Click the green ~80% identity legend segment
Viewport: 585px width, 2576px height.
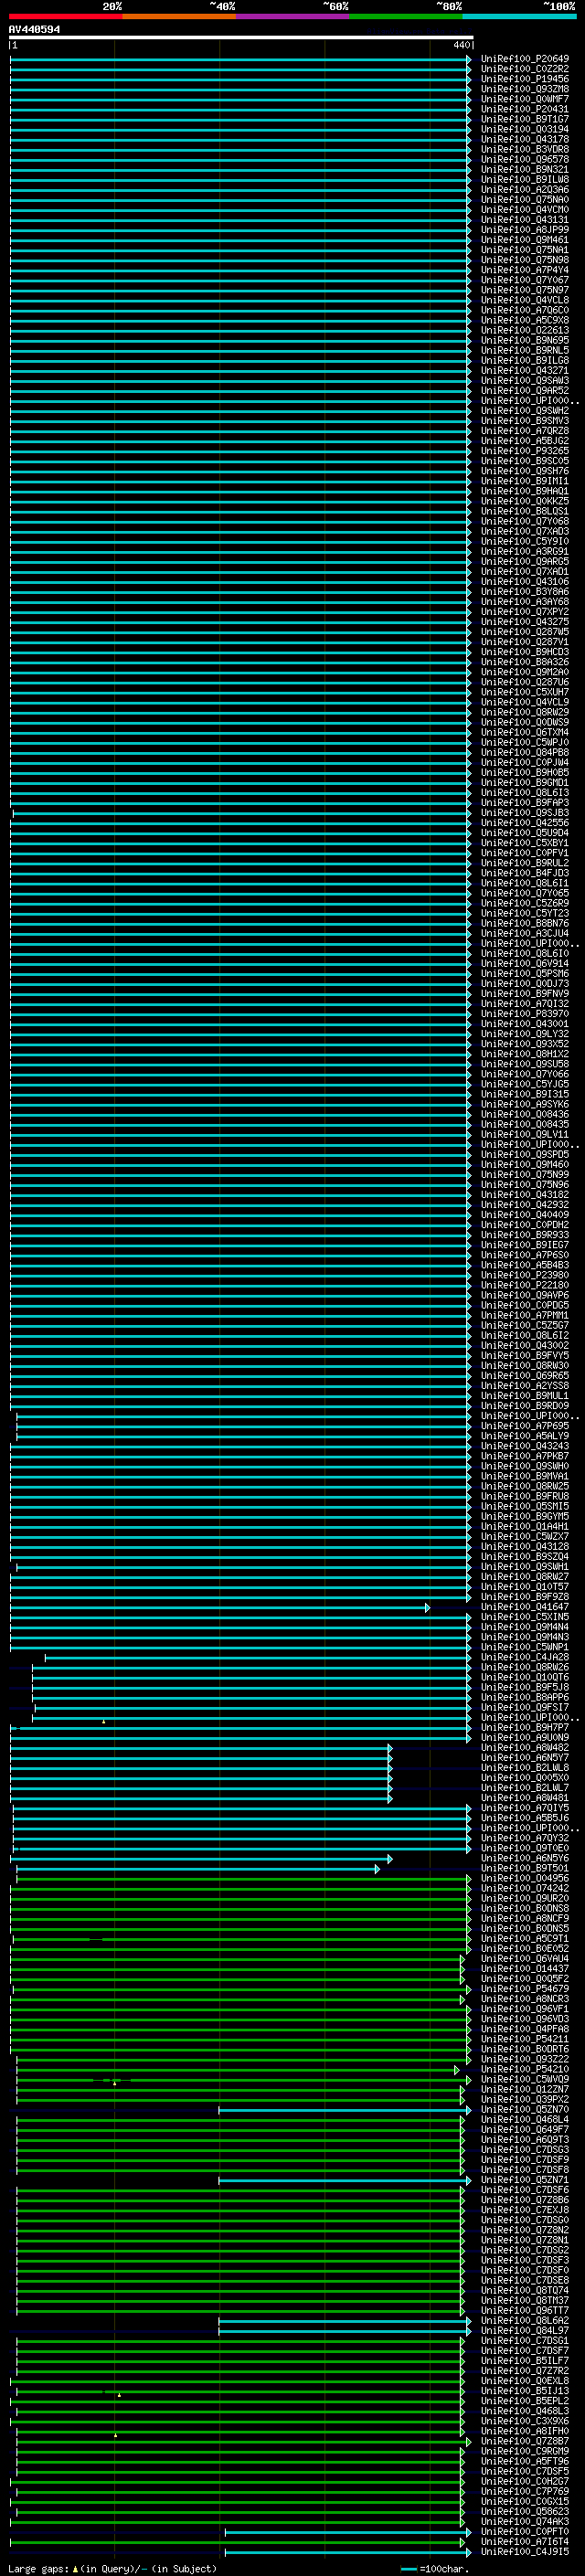click(x=406, y=16)
